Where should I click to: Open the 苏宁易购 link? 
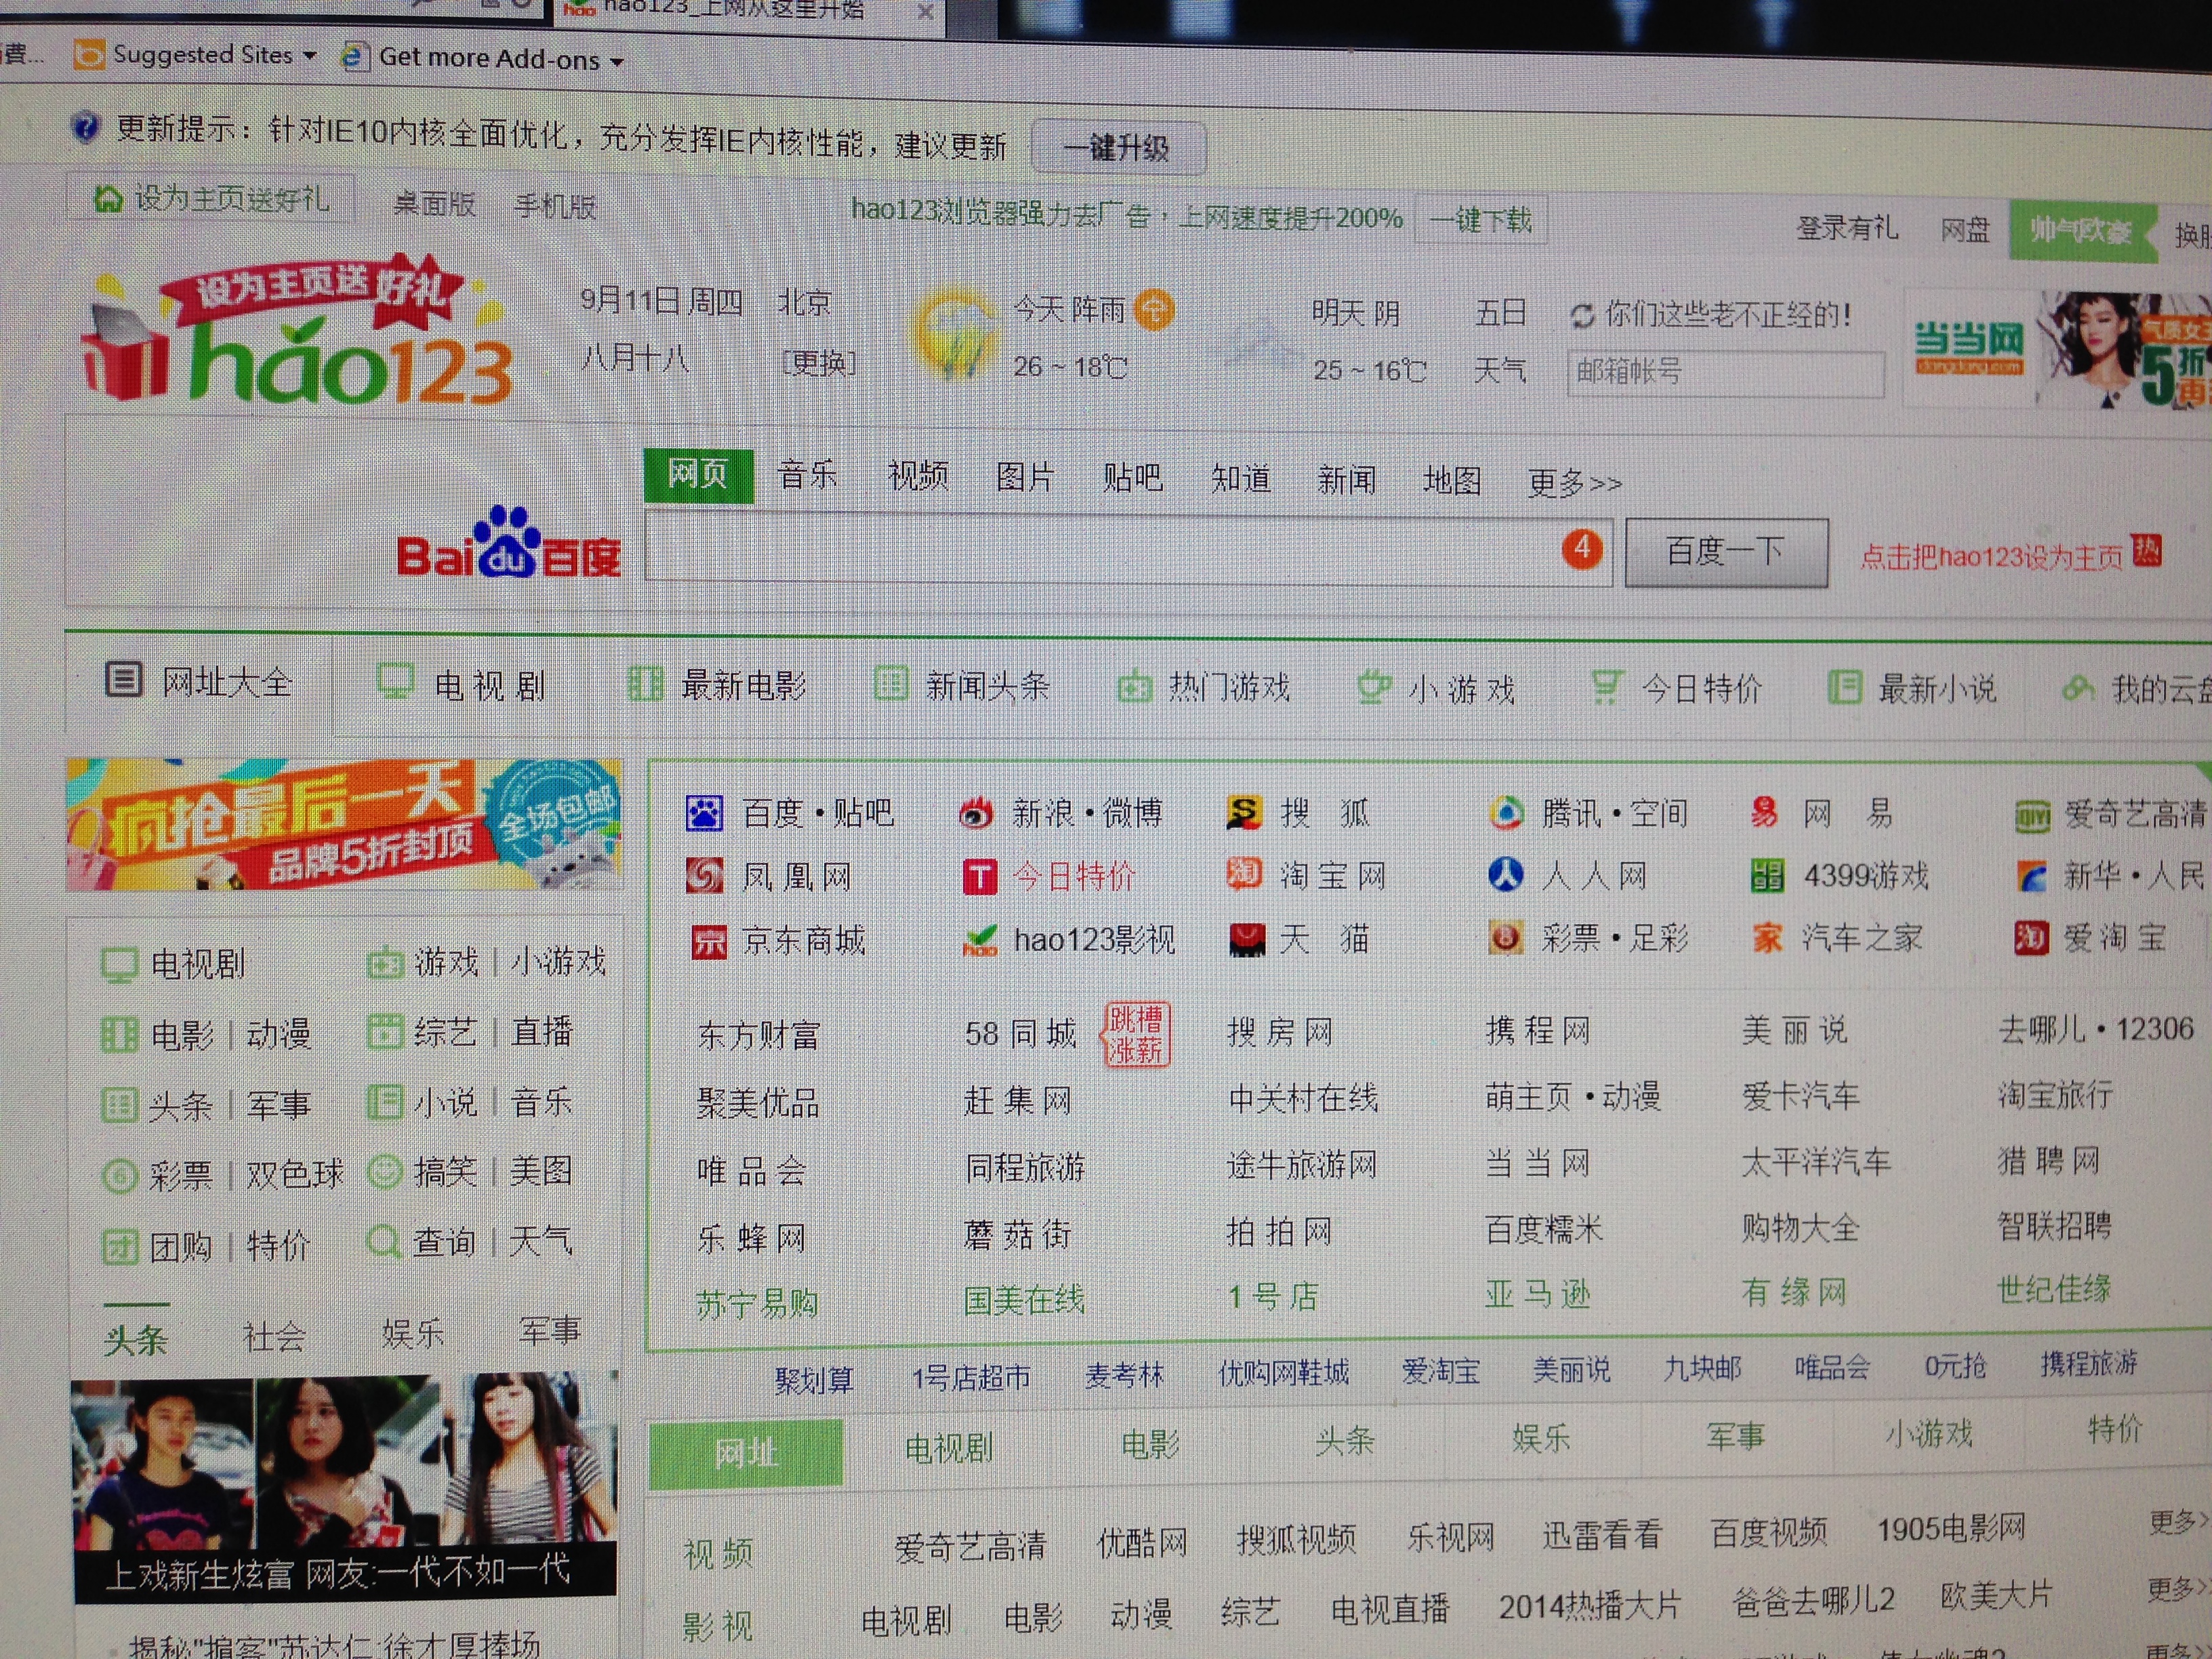coord(757,1304)
